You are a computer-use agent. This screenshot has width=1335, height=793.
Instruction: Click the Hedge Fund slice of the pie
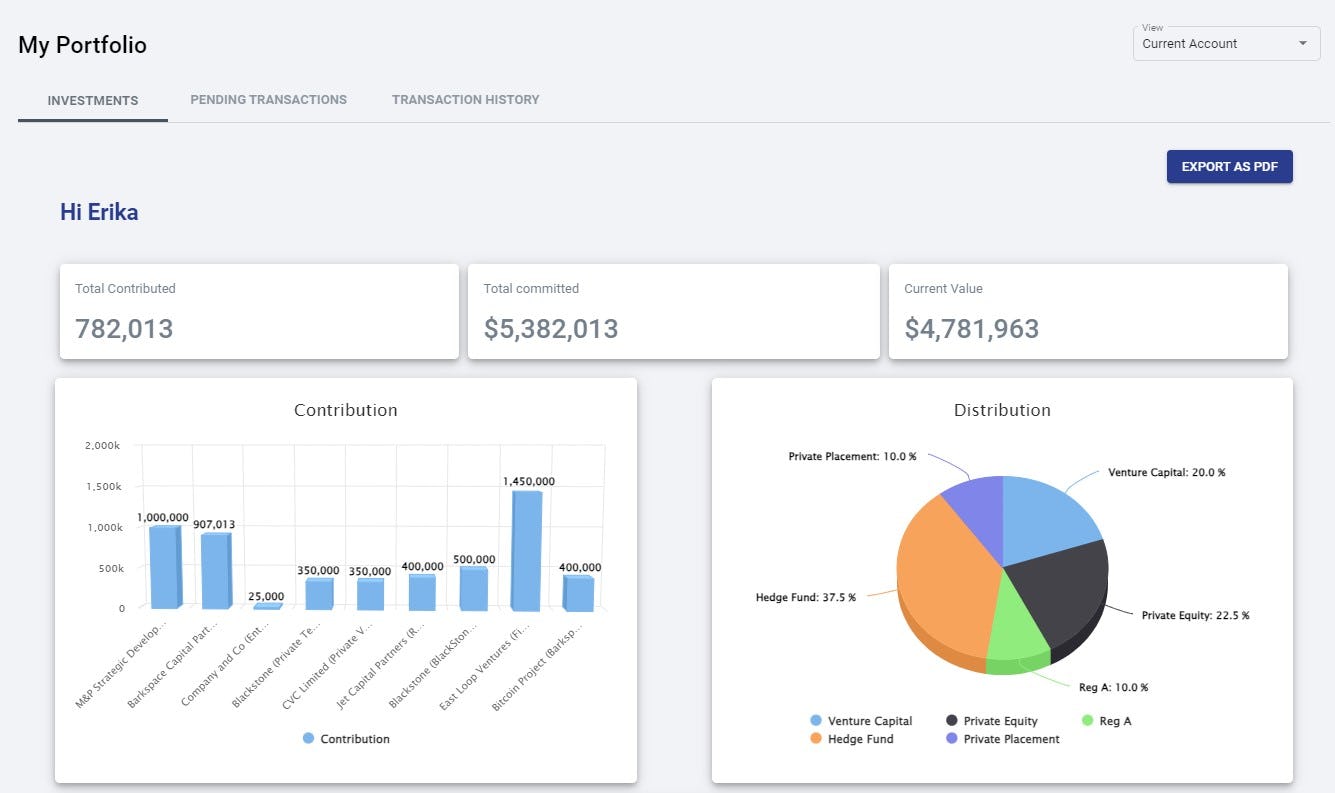[x=950, y=580]
